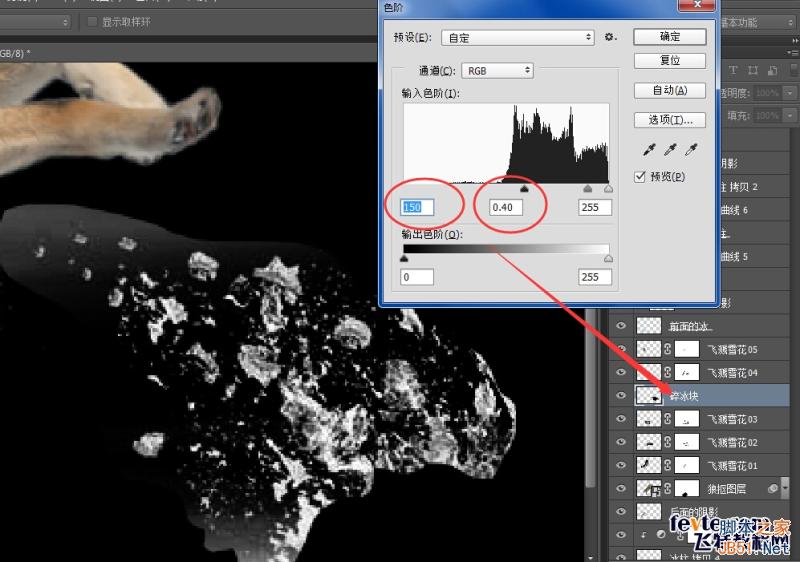Click the 确定 OK button
This screenshot has width=800, height=562.
click(x=670, y=37)
